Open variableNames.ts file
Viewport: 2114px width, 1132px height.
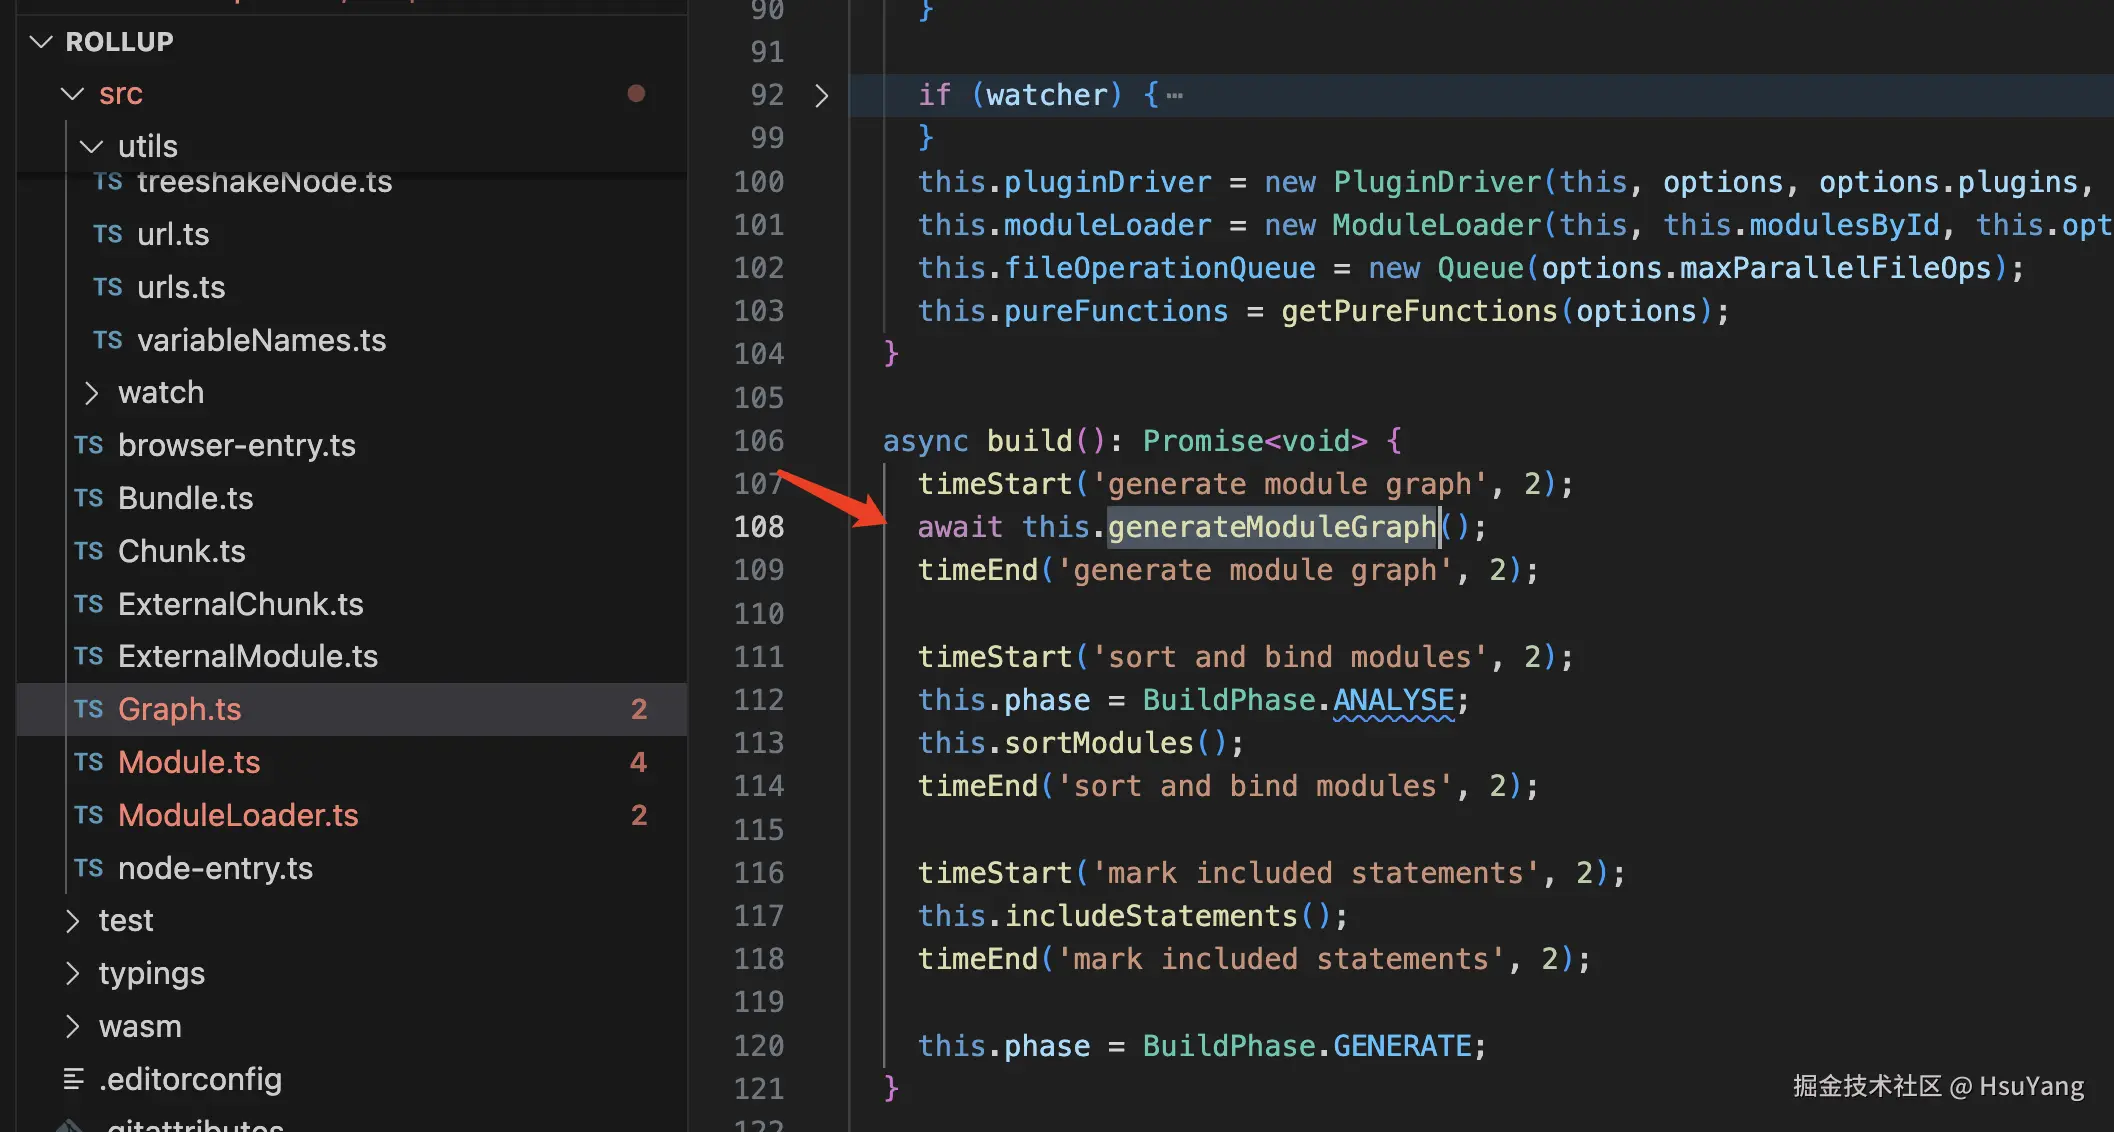pos(261,340)
